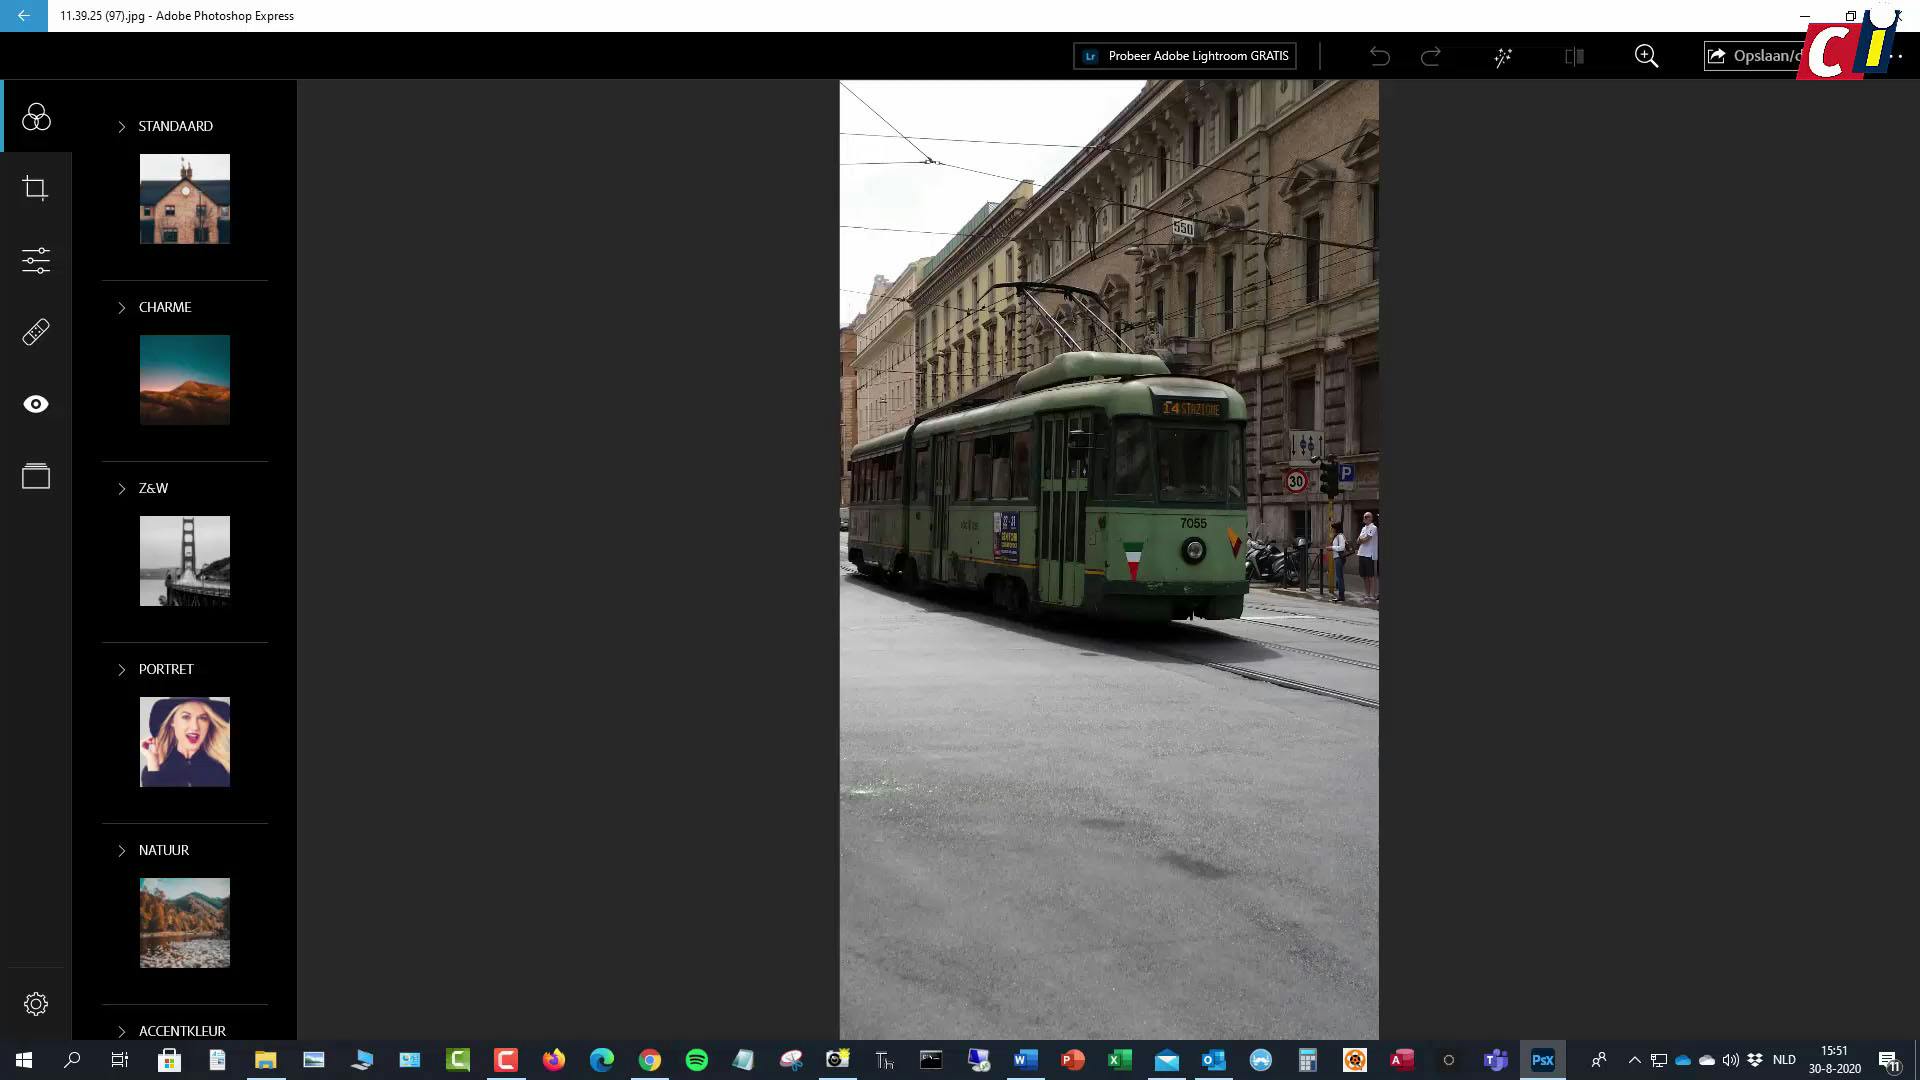Click Probeer Adobe Lightroom GRATIS
1920x1080 pixels.
pos(1185,56)
